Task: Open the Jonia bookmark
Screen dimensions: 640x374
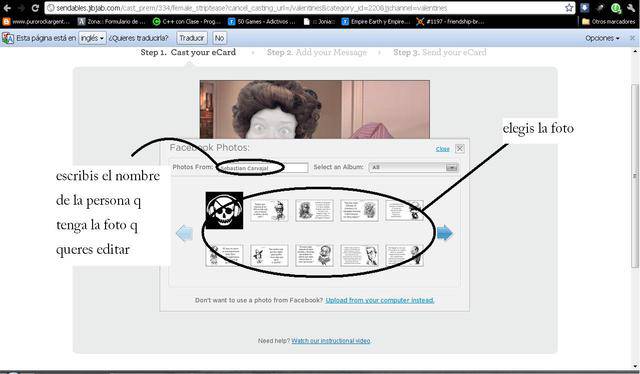Action: [x=319, y=22]
